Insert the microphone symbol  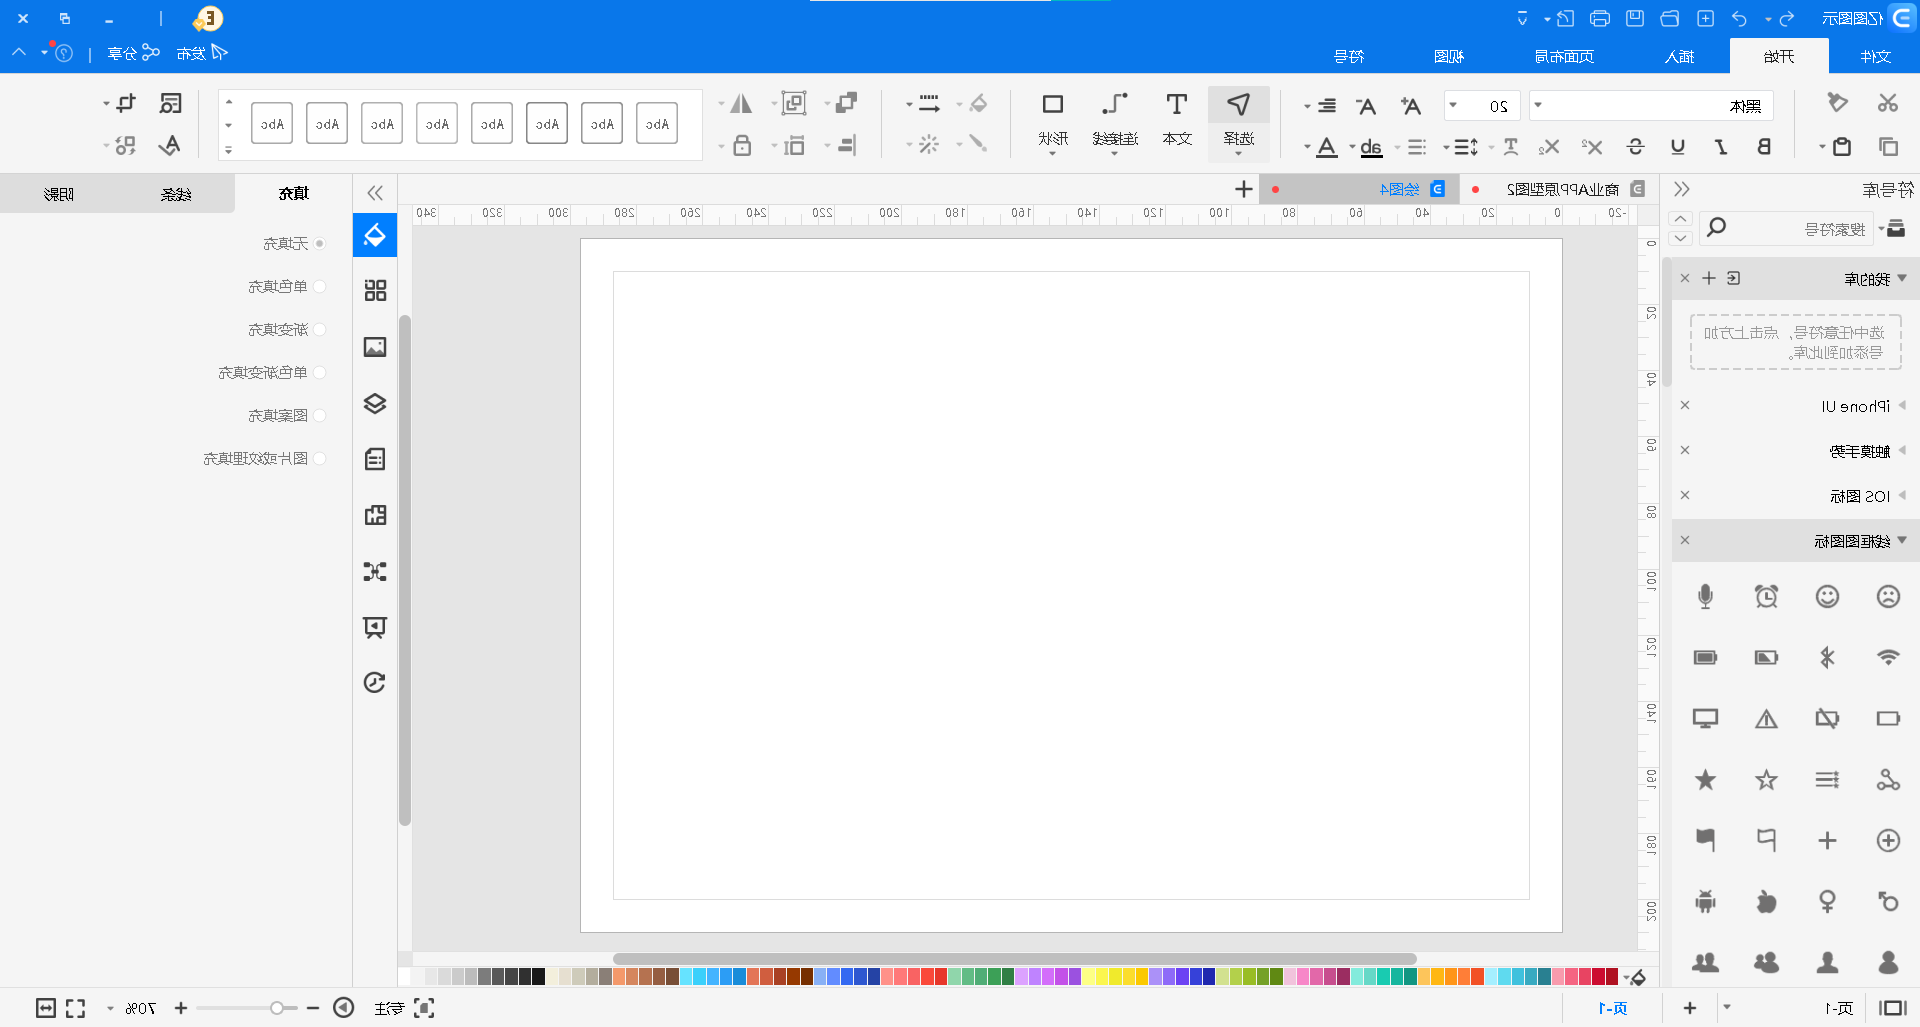coord(1706,597)
